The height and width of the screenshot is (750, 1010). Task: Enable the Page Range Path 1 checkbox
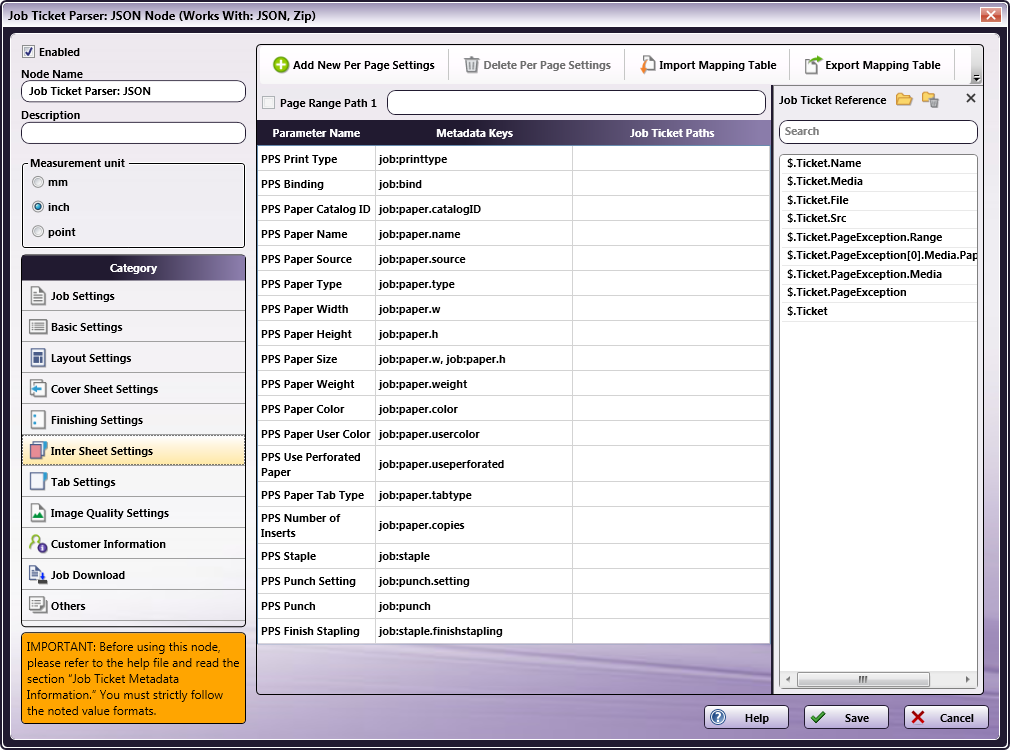pyautogui.click(x=269, y=102)
